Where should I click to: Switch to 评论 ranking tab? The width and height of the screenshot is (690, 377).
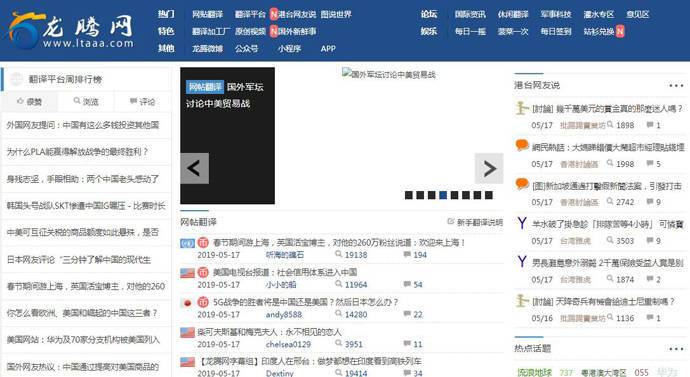coord(143,102)
